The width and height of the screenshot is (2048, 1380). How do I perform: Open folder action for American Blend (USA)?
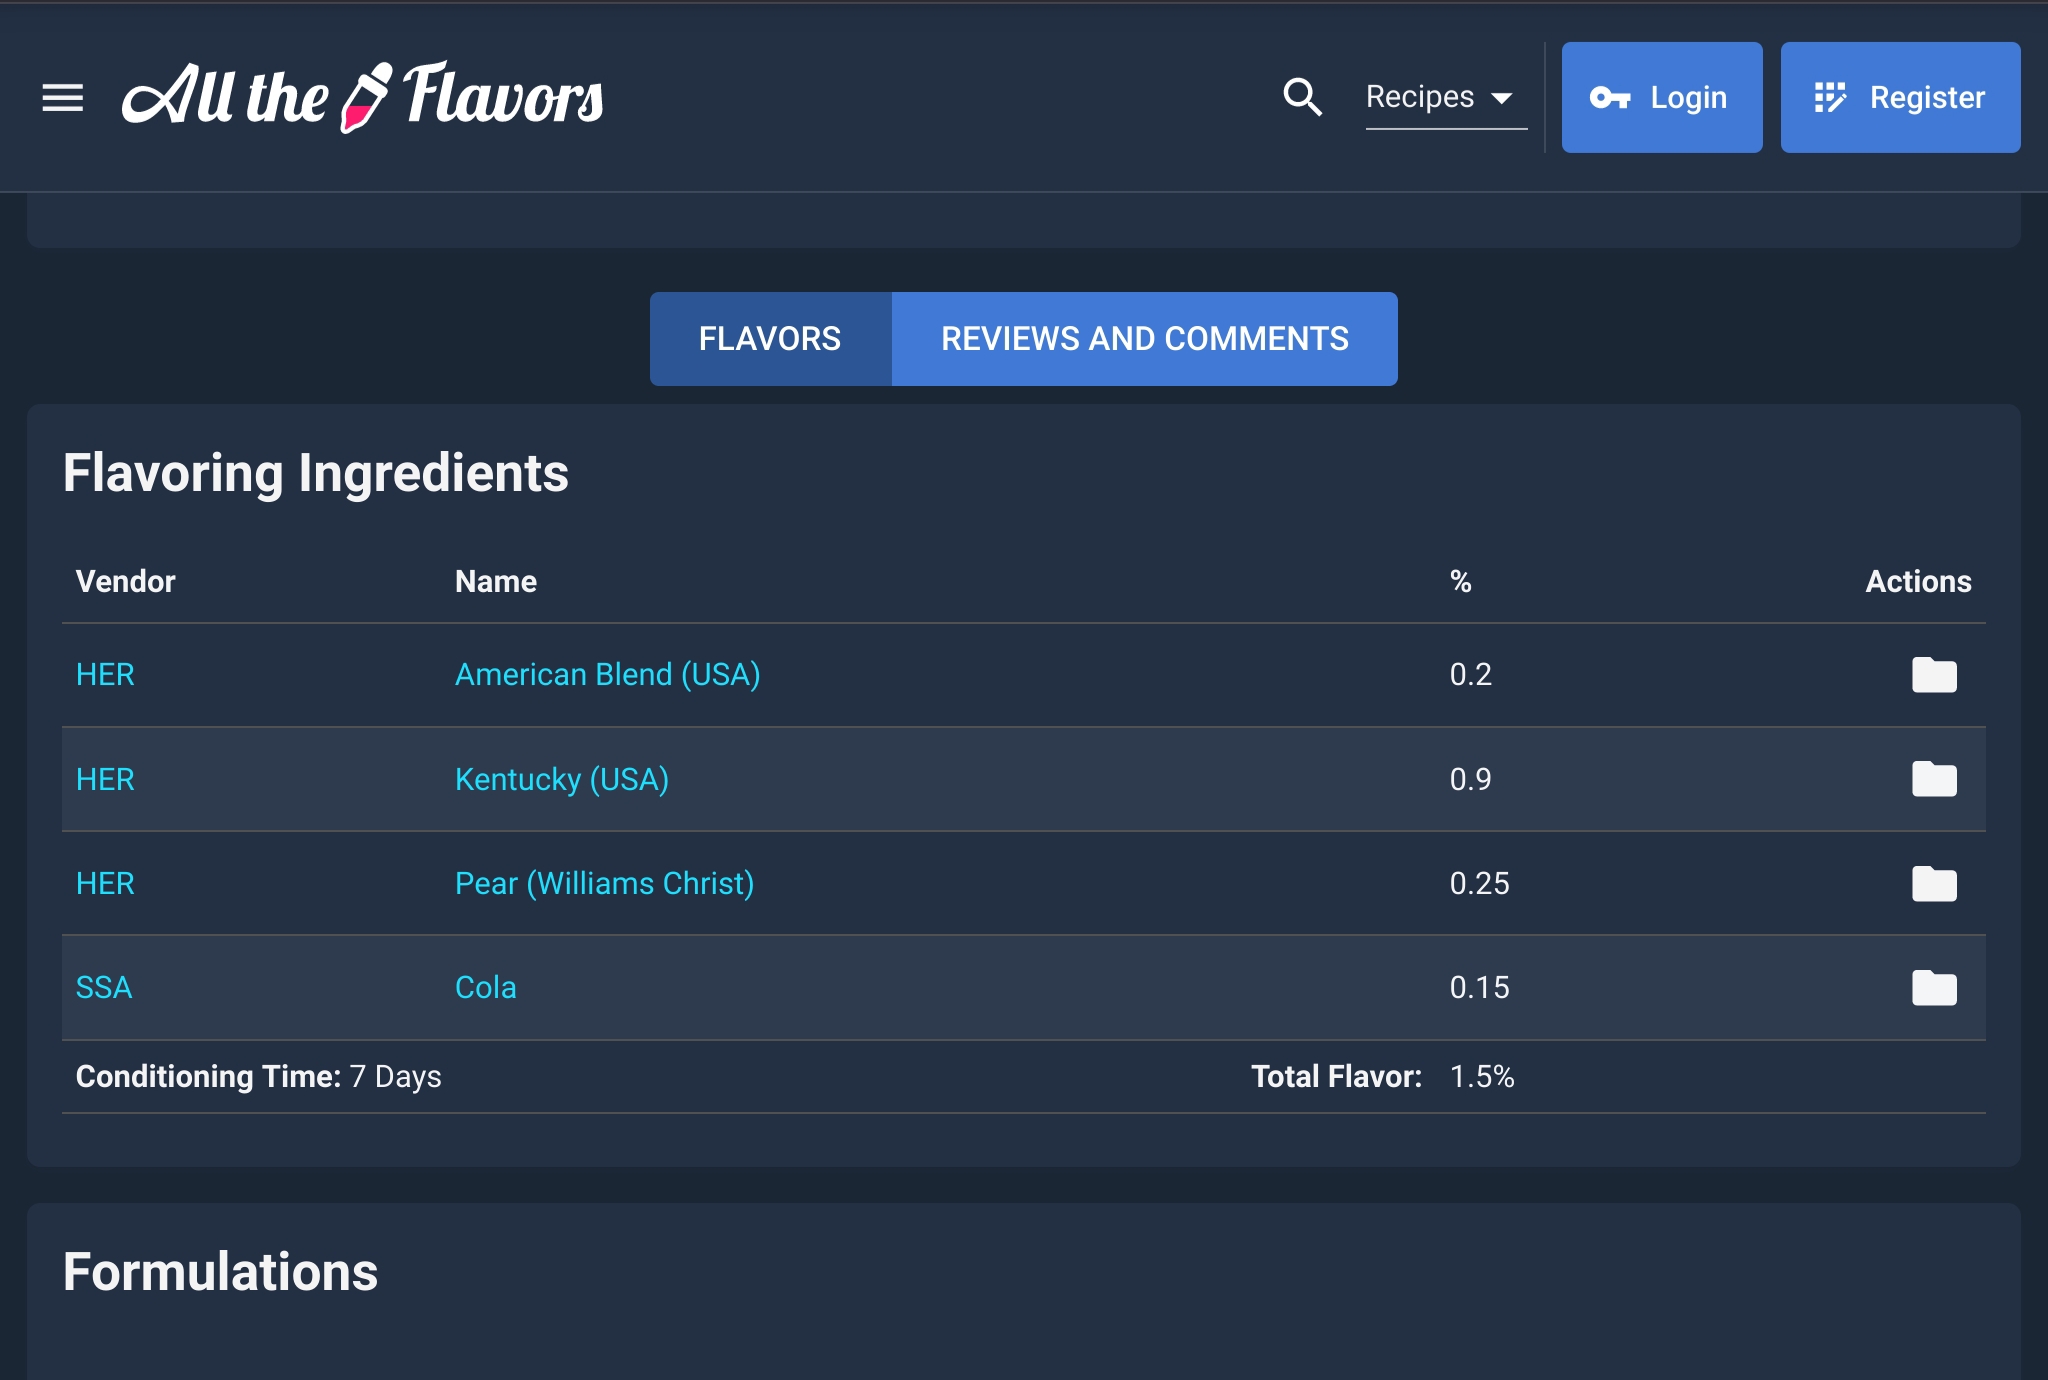coord(1933,675)
